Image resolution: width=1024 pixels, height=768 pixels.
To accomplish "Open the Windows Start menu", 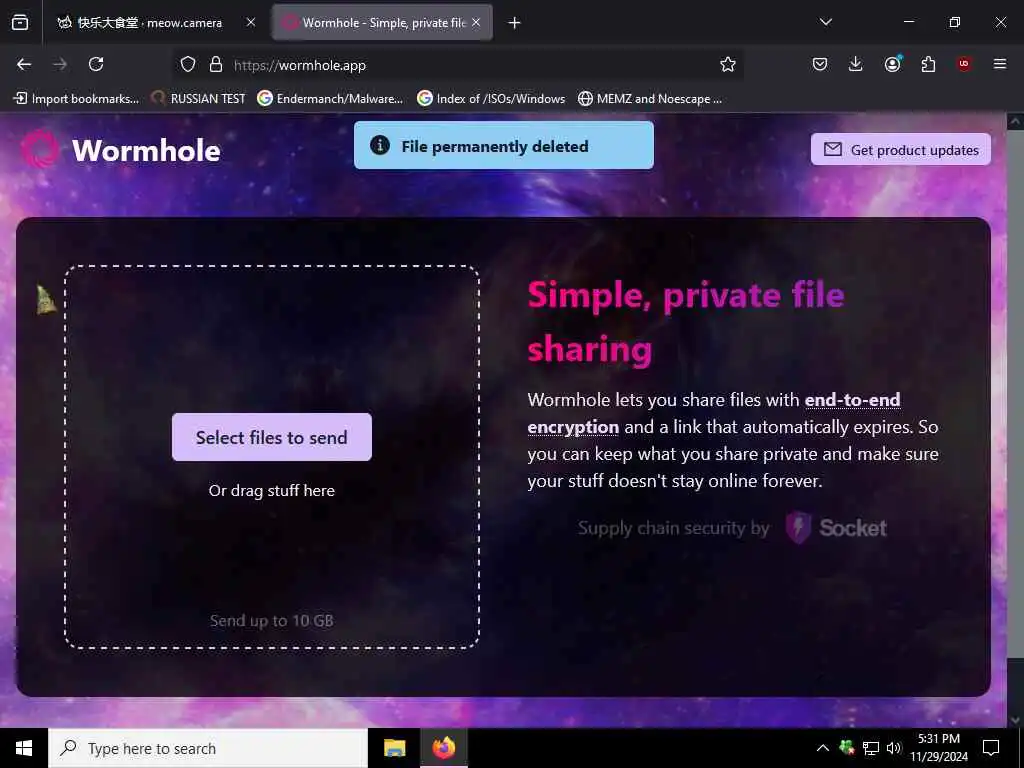I will (x=24, y=748).
